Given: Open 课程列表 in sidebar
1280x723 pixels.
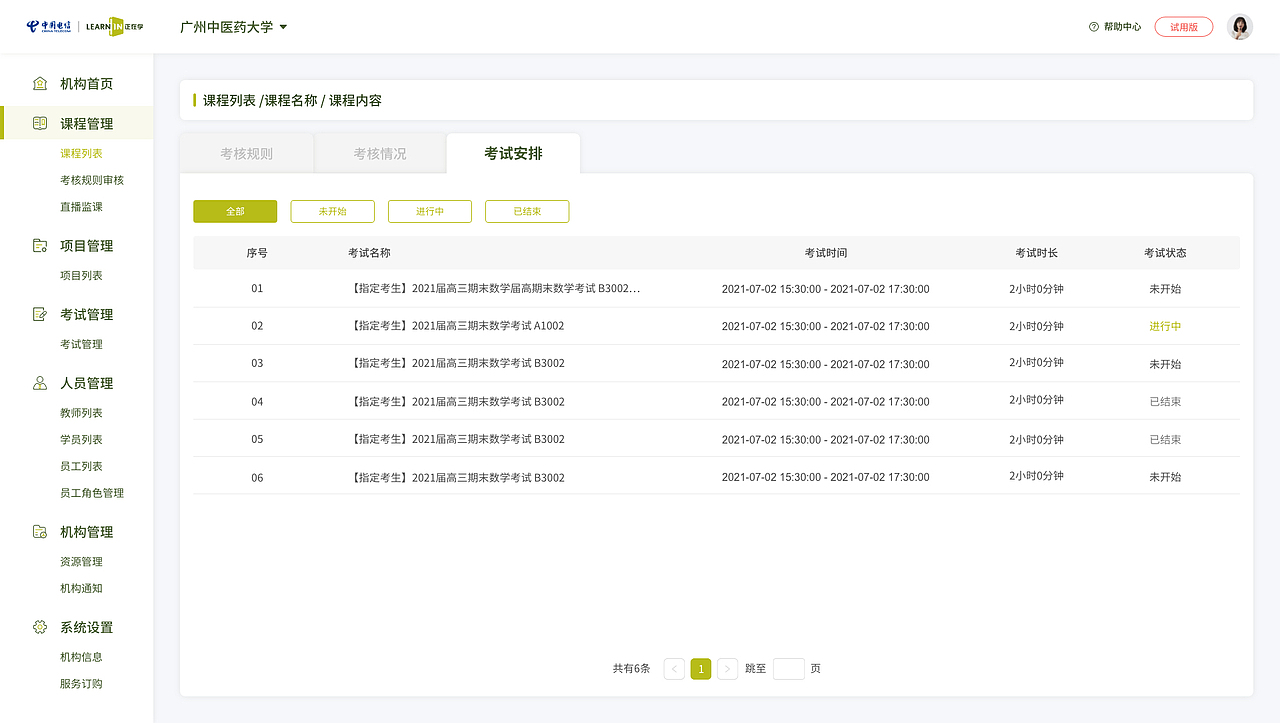Looking at the screenshot, I should tap(81, 154).
